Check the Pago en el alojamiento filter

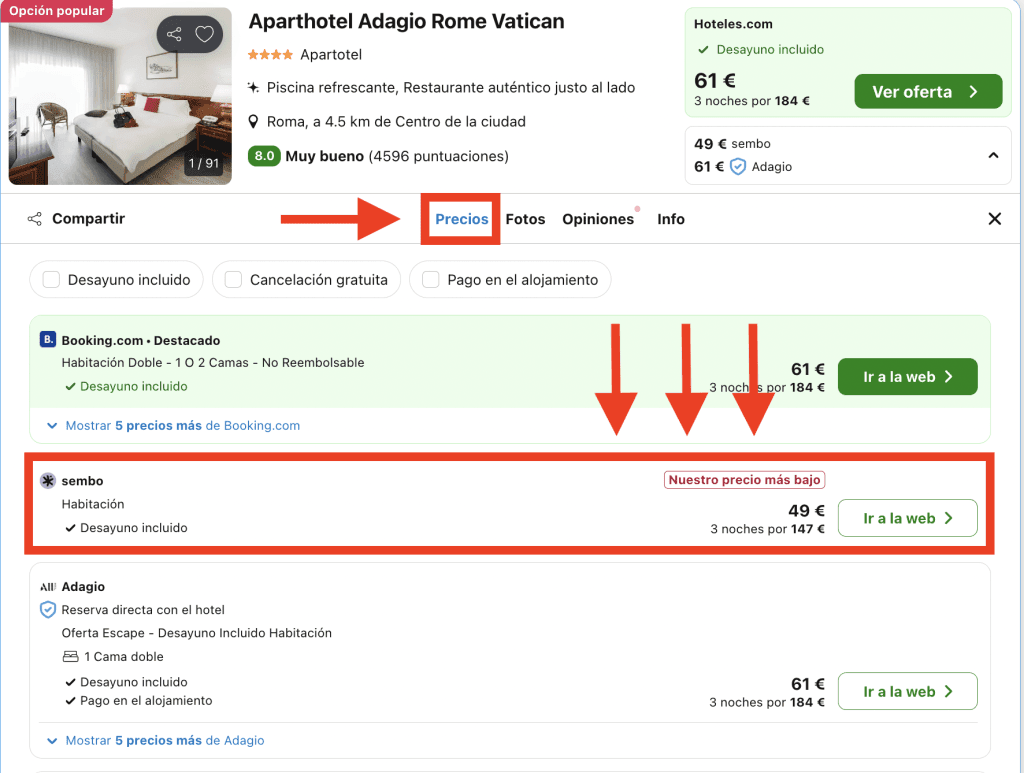431,280
